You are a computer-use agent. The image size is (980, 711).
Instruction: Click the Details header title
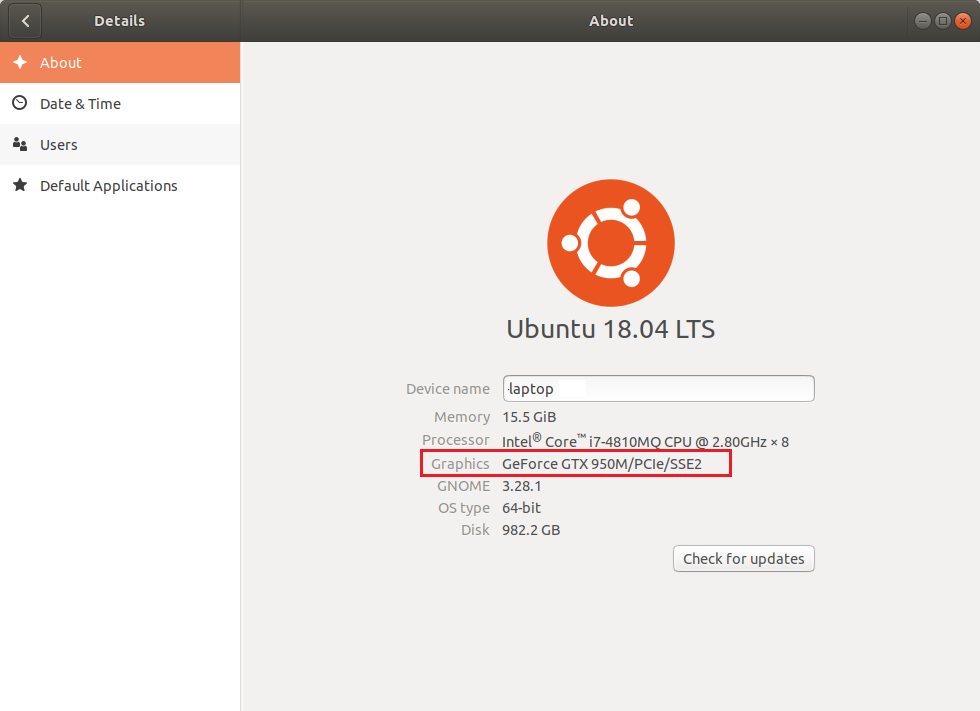coord(119,21)
